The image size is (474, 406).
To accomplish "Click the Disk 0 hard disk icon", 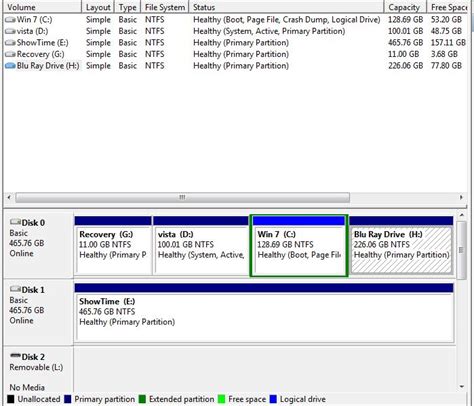I will point(15,222).
